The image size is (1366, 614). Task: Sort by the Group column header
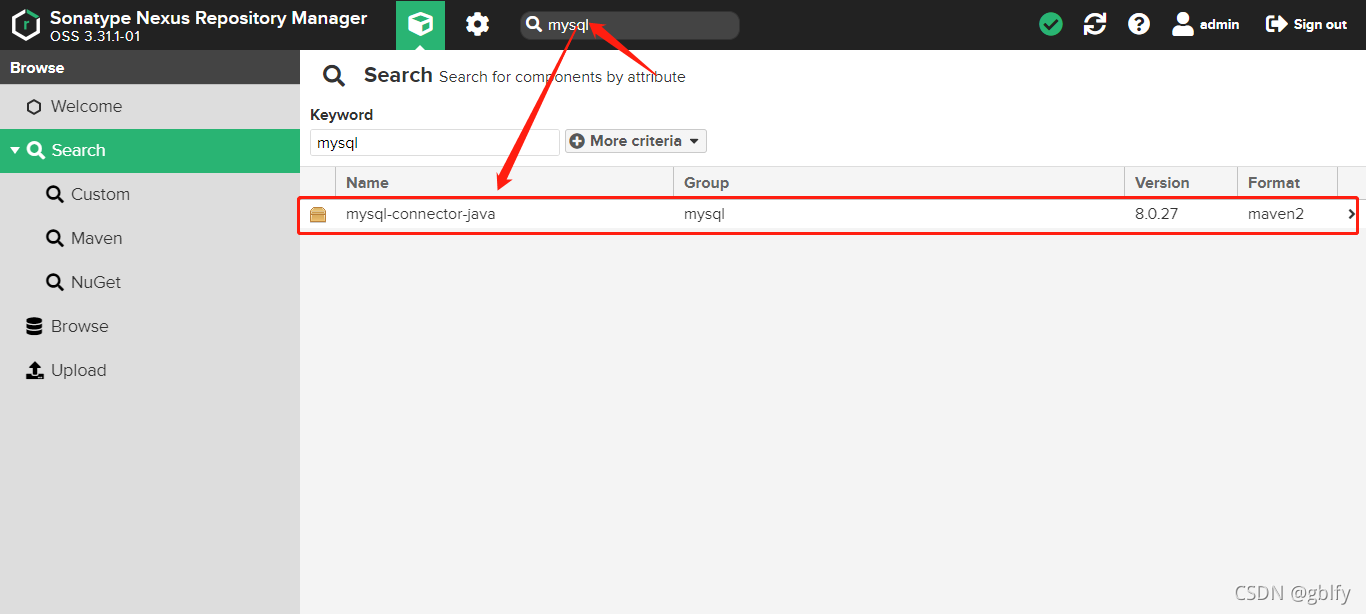899,183
